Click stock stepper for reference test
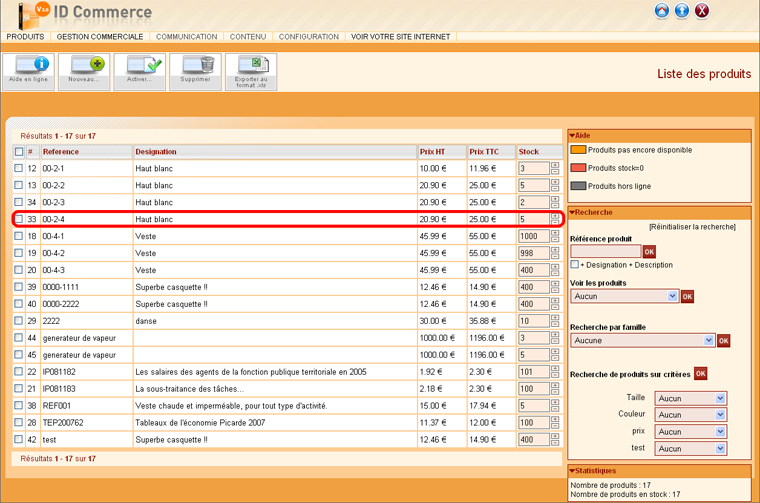The image size is (760, 503). tap(555, 440)
